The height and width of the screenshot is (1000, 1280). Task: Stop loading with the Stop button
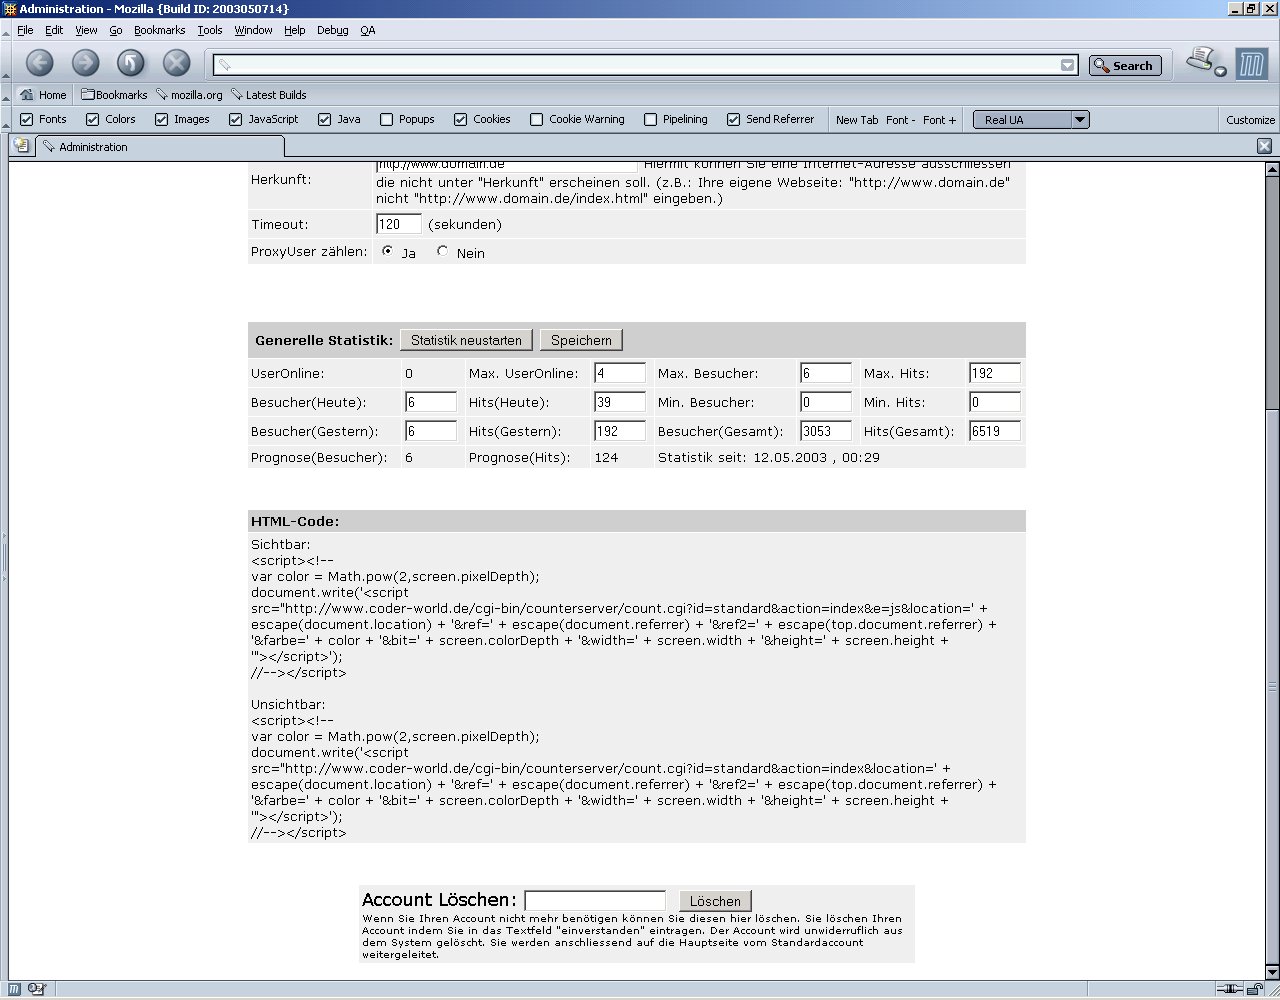click(x=177, y=63)
